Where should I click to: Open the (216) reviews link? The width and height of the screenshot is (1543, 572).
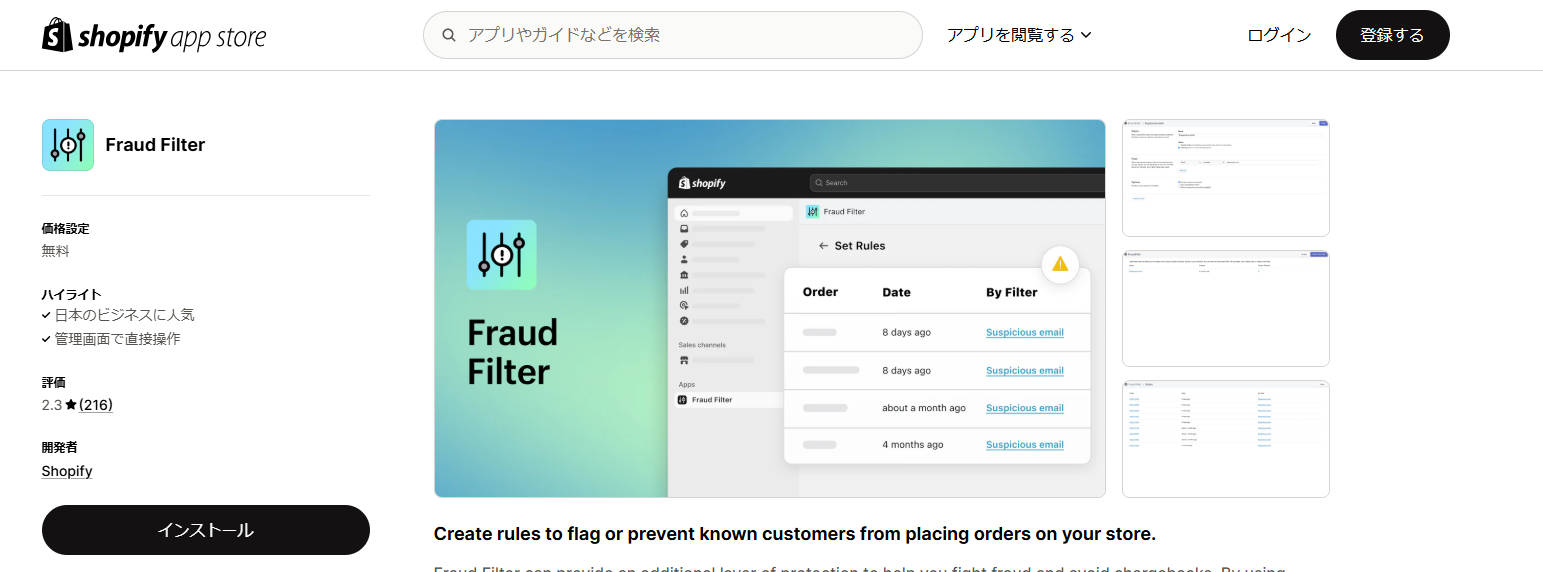(96, 405)
